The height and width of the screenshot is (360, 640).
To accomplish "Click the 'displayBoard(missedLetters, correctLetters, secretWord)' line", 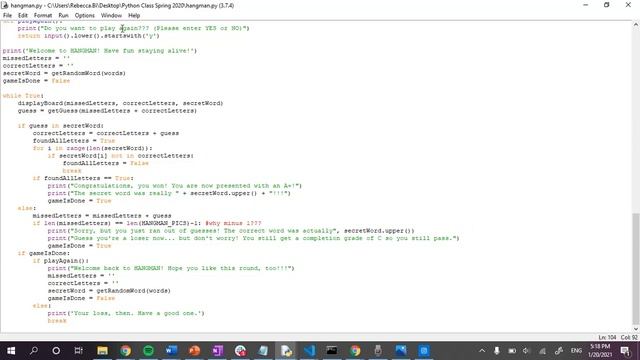I will [x=120, y=103].
